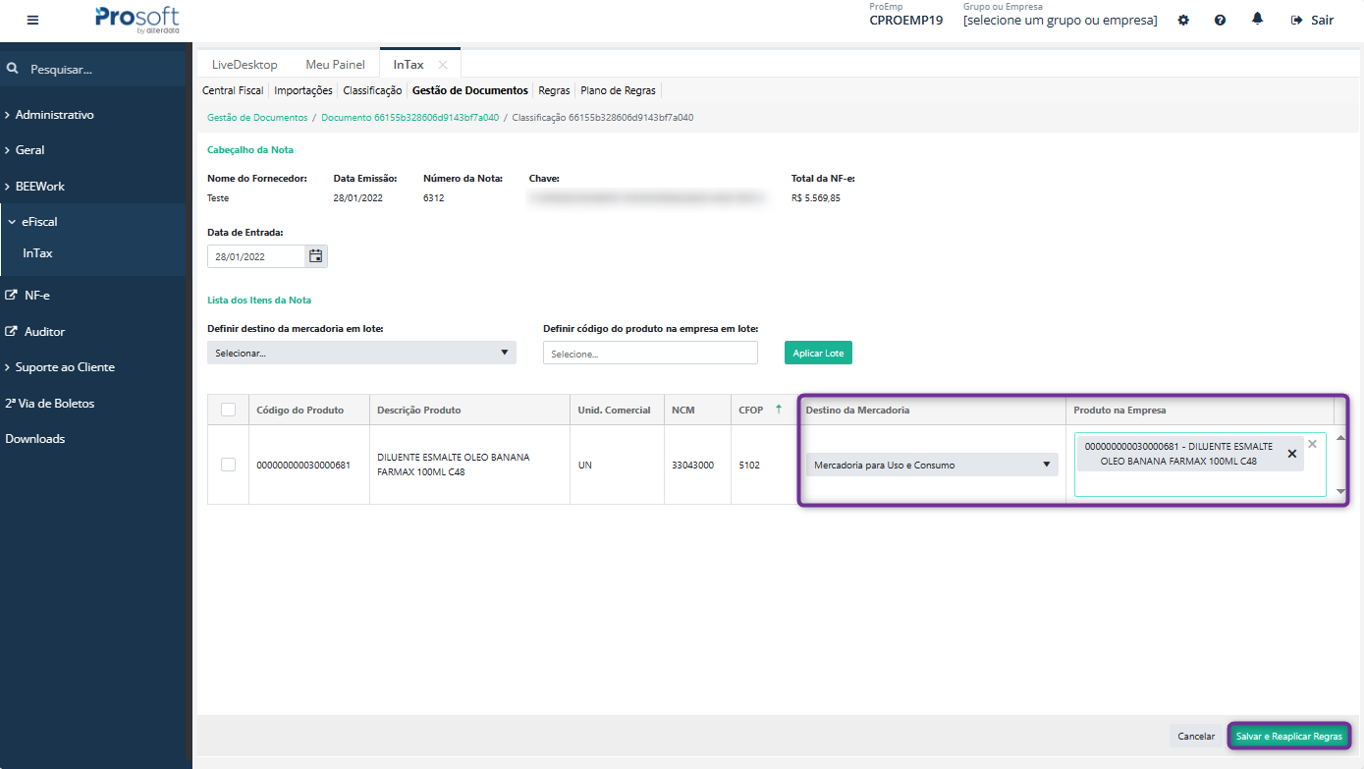
Task: Open the destino da mercadoria em lote dropdown
Action: (361, 353)
